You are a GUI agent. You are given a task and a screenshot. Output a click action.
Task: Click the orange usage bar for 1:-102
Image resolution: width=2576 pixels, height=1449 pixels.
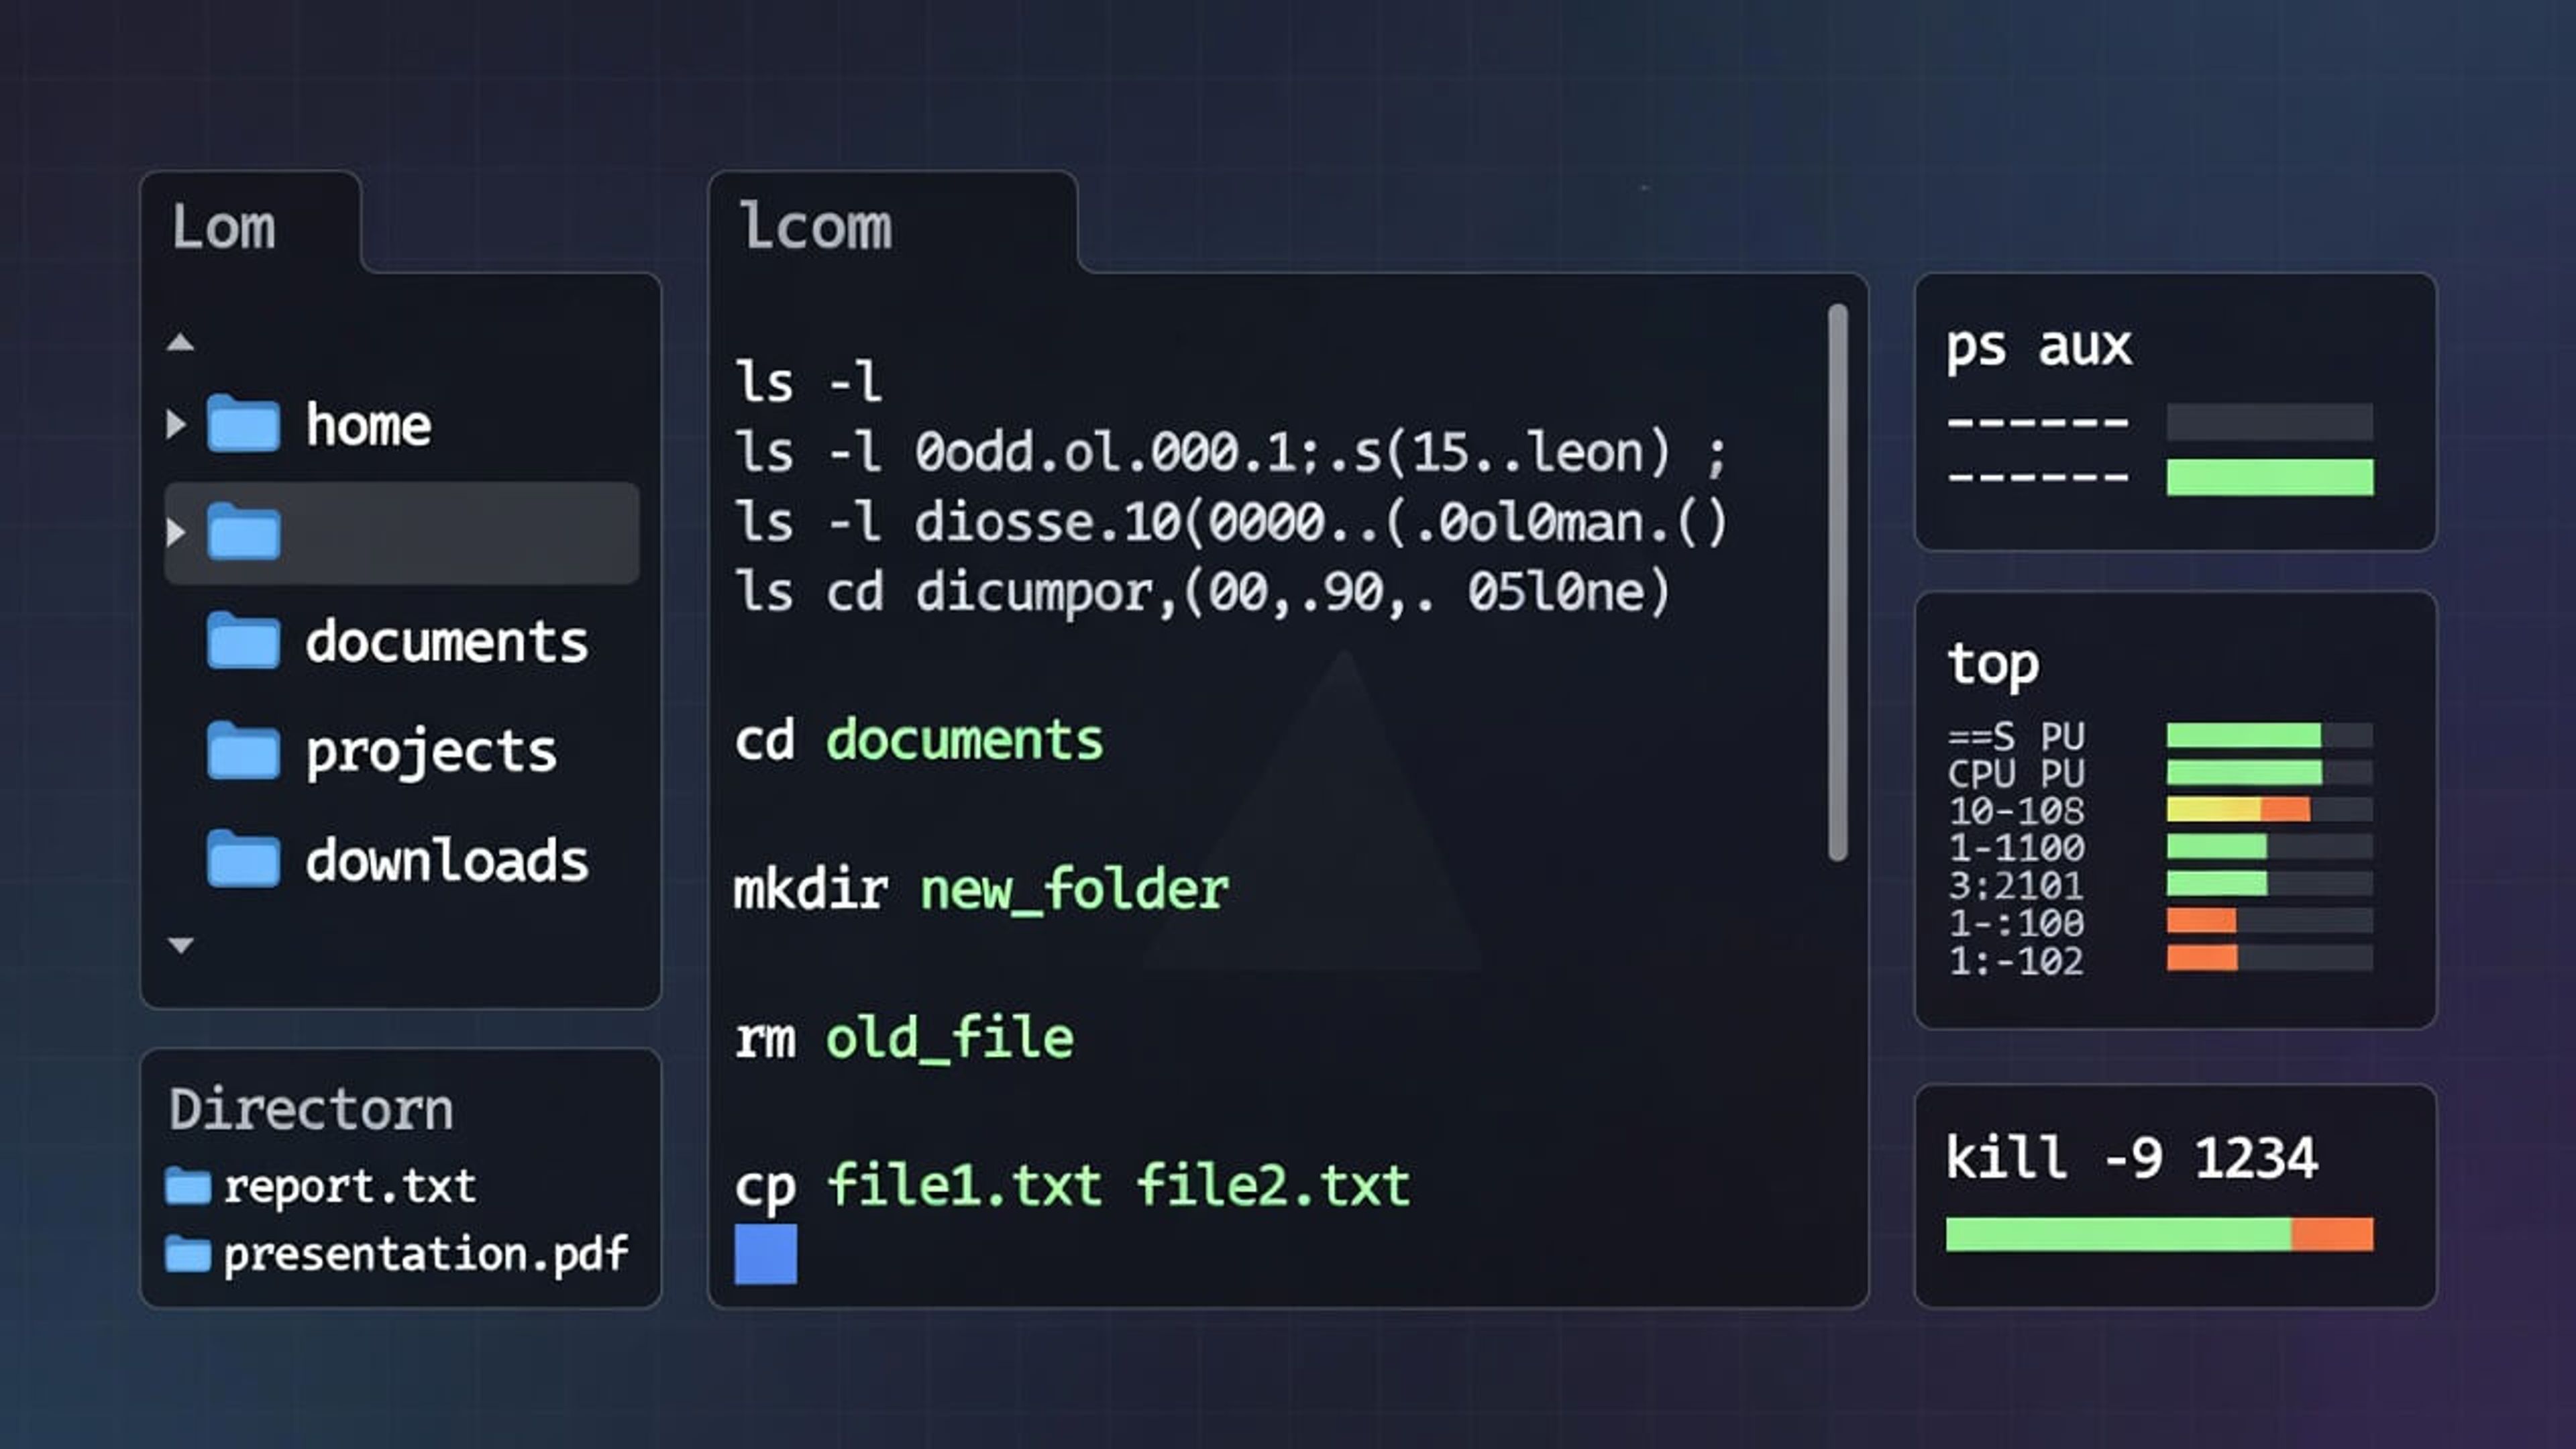[2202, 958]
